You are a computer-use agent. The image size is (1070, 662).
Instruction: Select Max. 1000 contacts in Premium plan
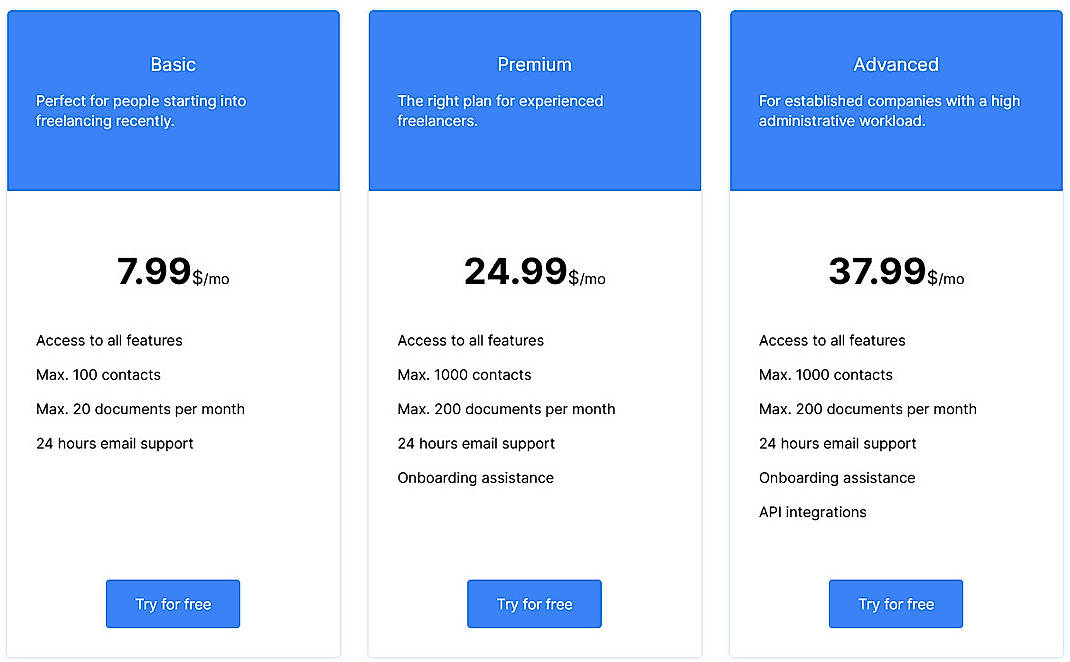point(465,375)
